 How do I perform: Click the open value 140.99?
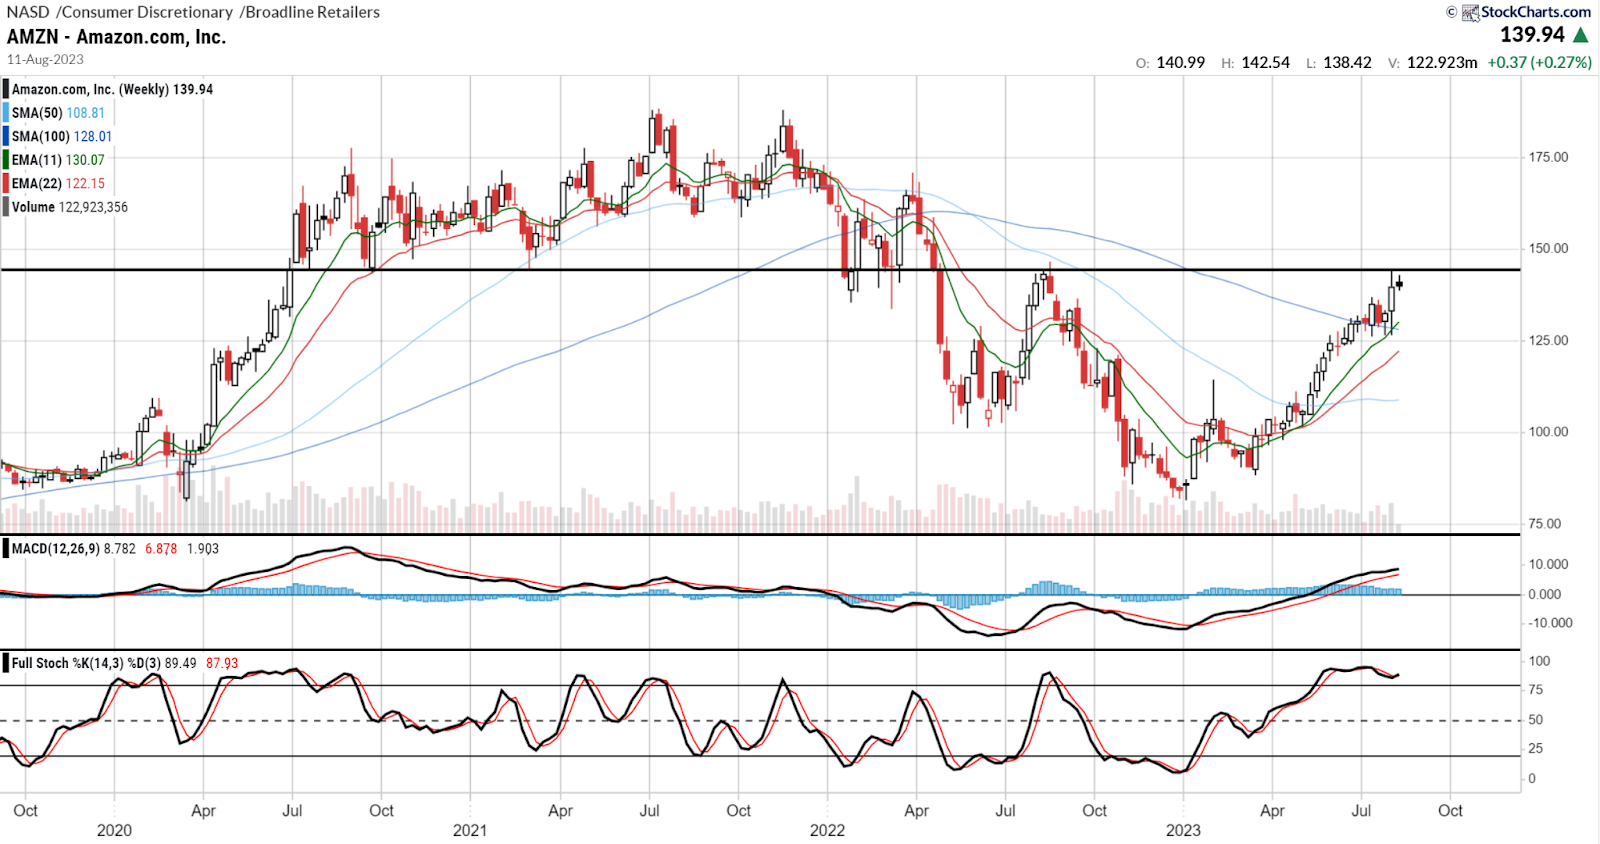(x=1180, y=62)
